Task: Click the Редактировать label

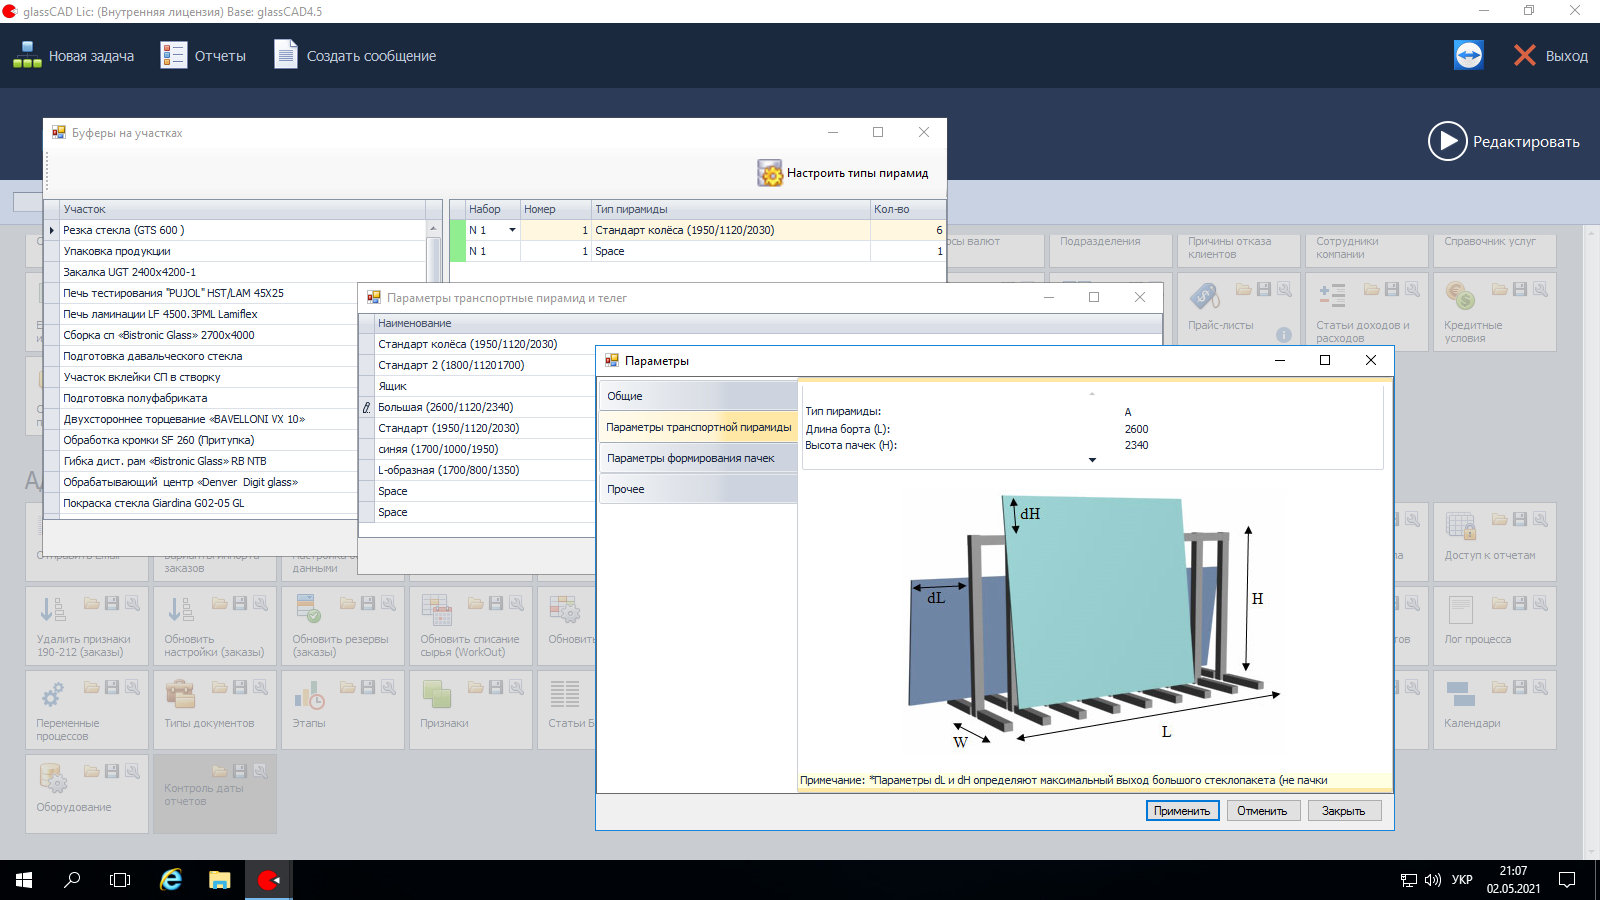Action: (1526, 142)
